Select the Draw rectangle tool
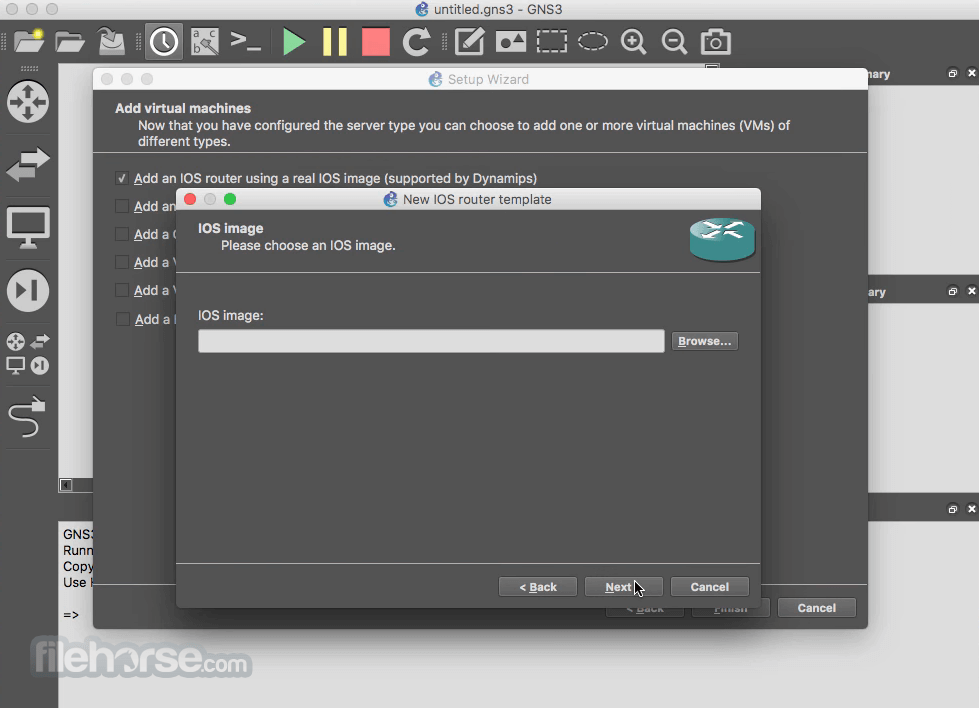The image size is (979, 708). coord(552,42)
